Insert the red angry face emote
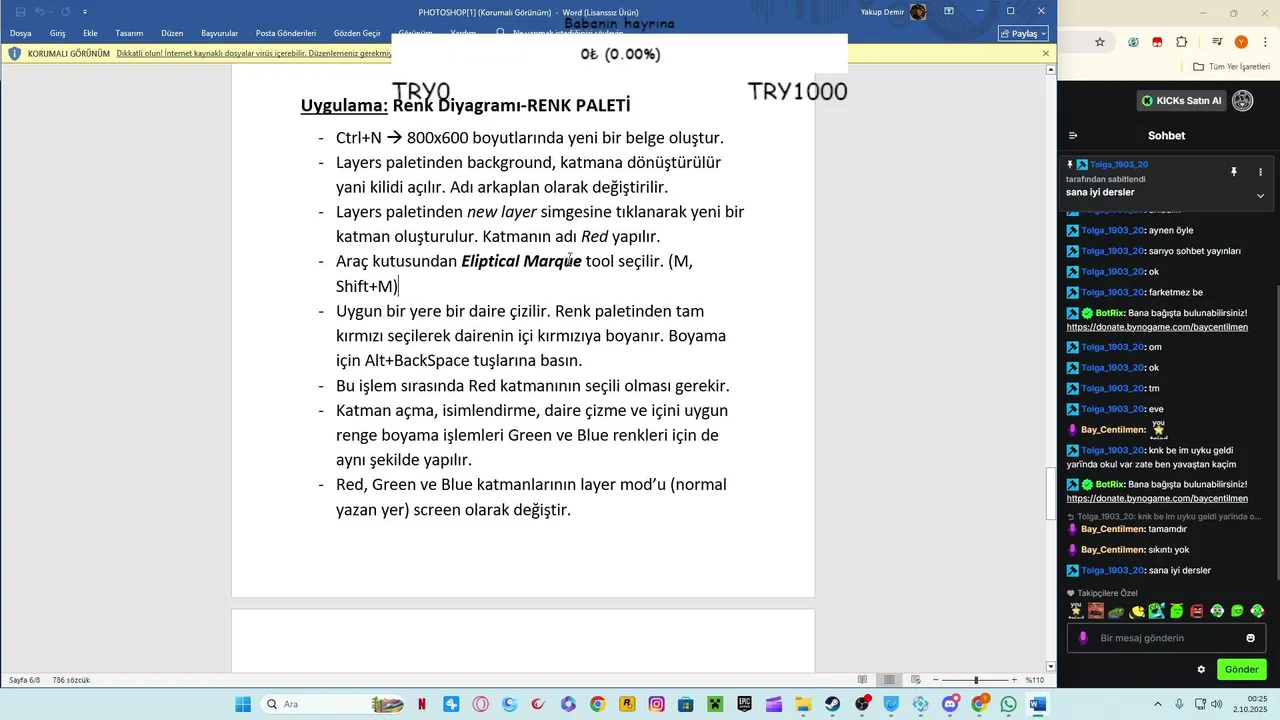Screen dimensions: 1280x720 1196,610
